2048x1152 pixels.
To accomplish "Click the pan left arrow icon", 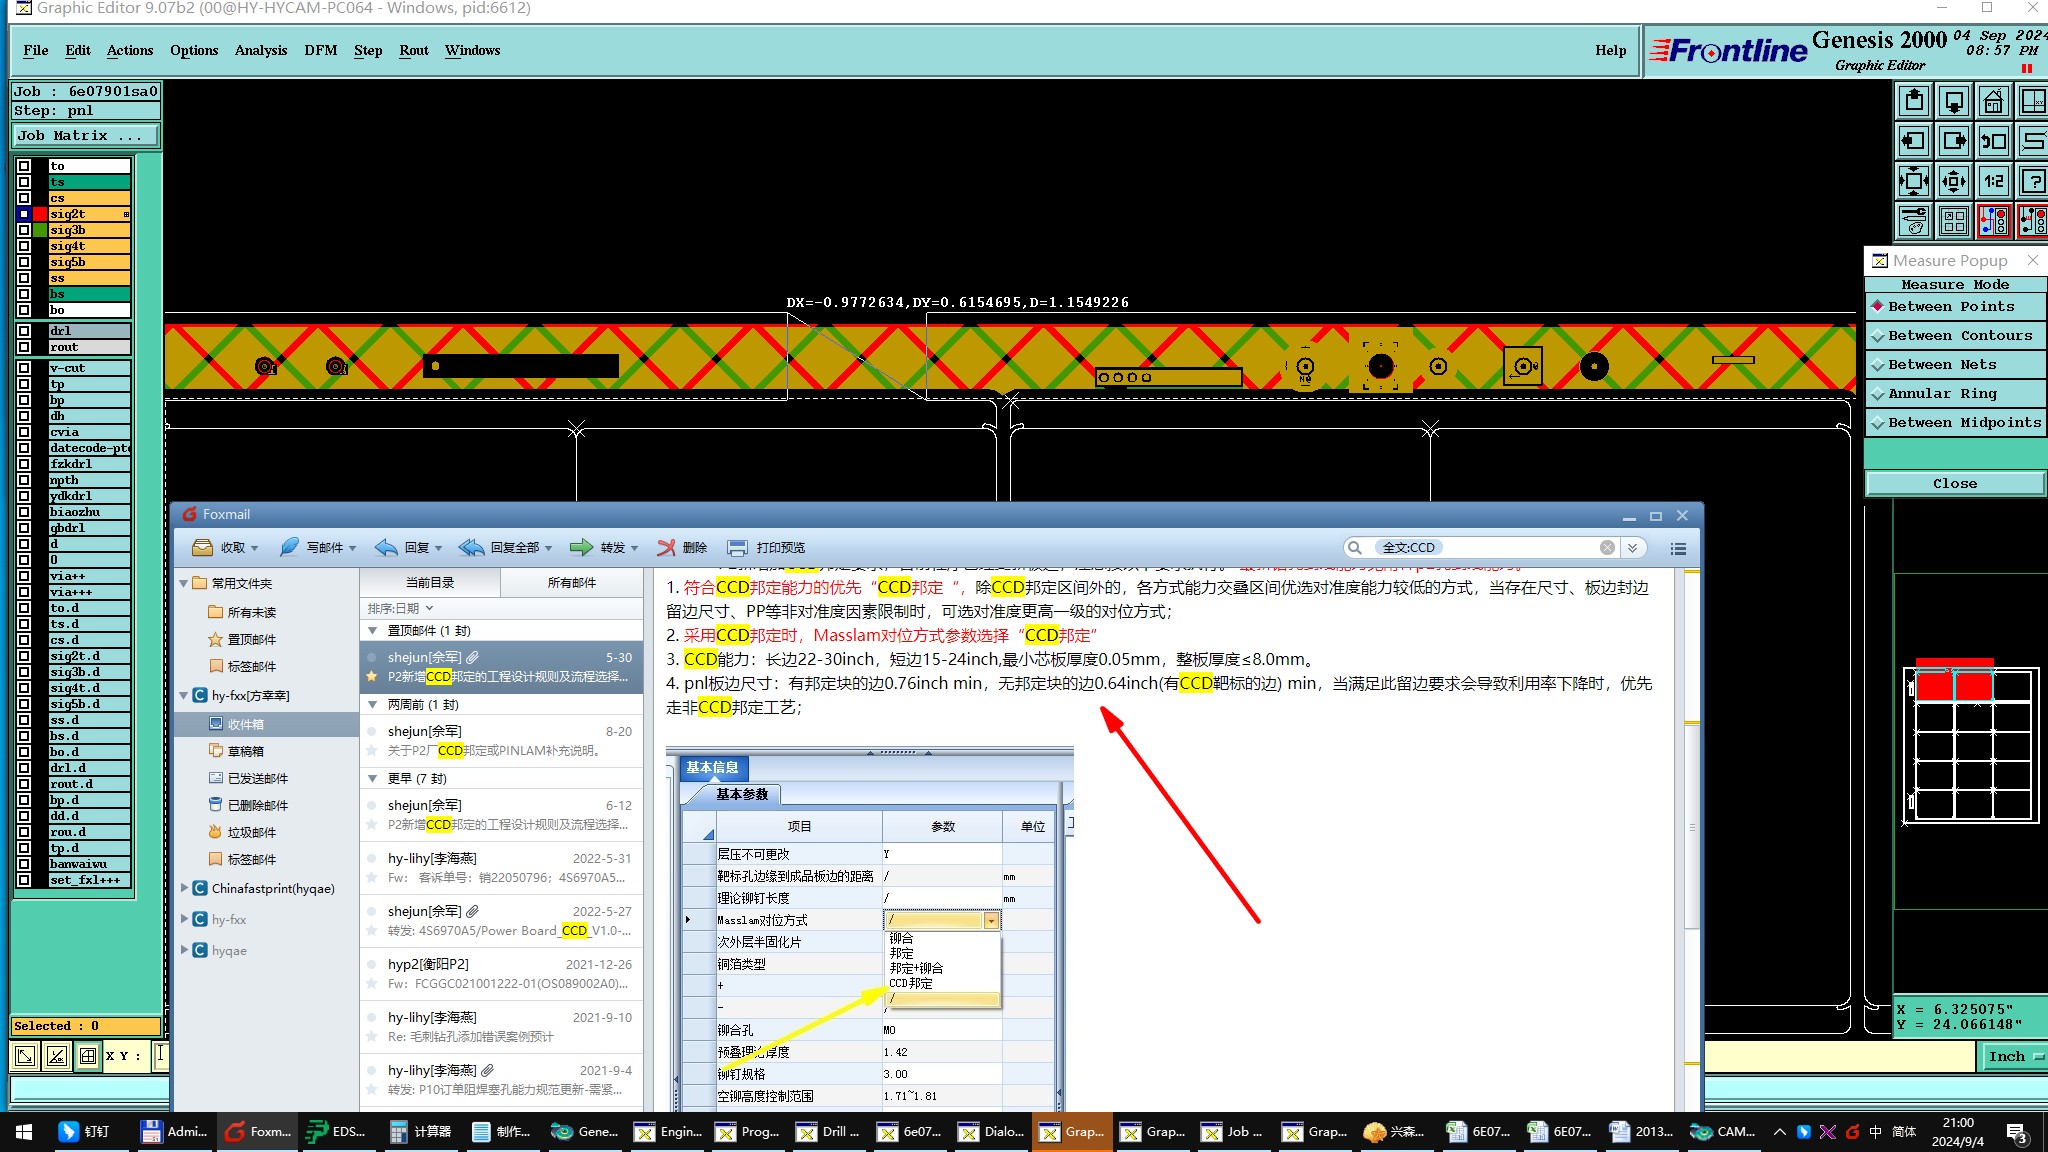I will tap(1914, 141).
